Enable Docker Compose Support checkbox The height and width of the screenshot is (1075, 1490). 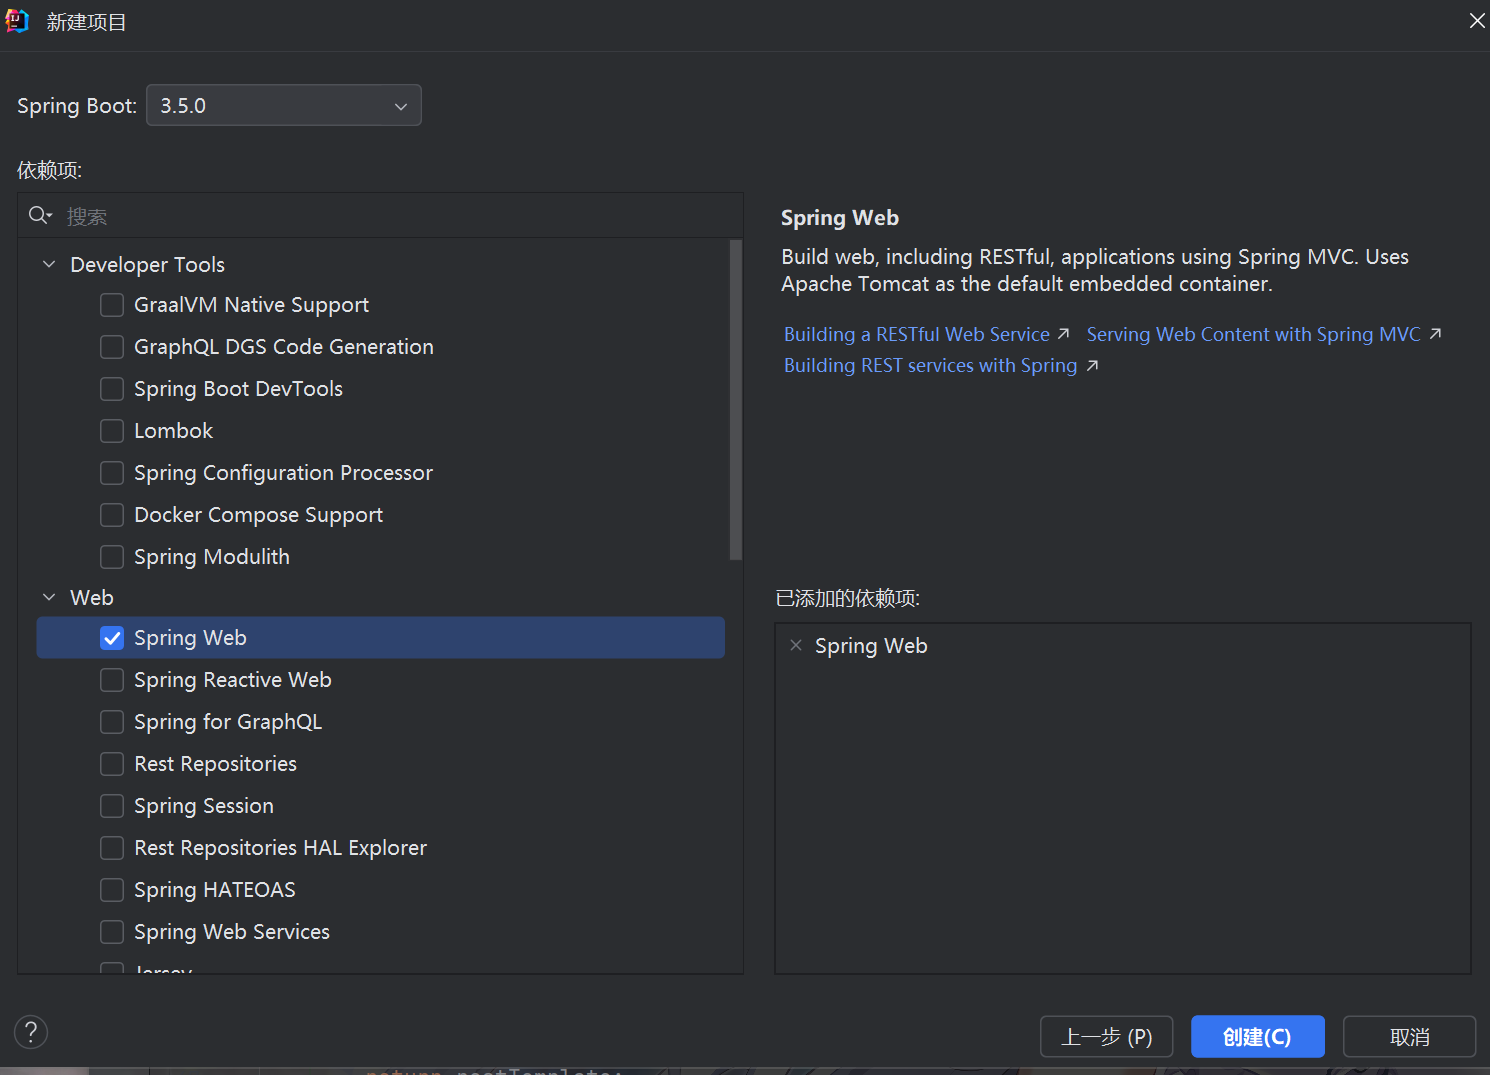pos(112,514)
